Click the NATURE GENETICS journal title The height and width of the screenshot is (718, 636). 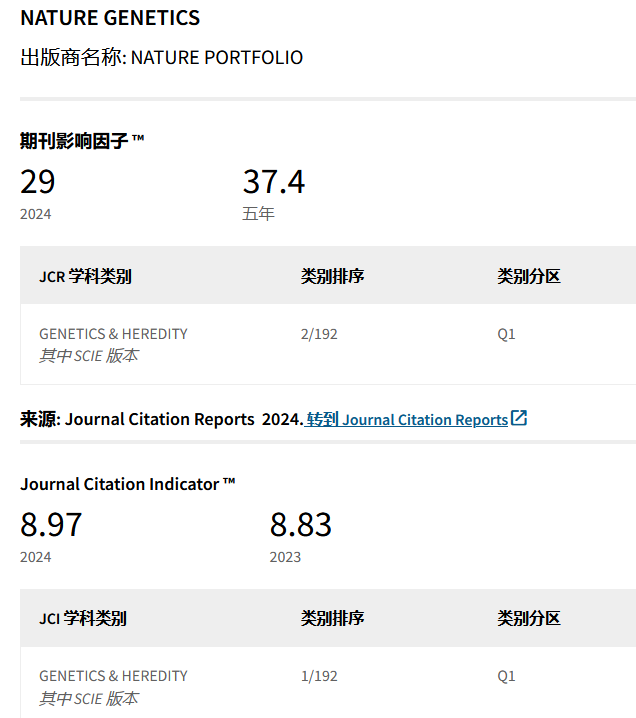[110, 18]
